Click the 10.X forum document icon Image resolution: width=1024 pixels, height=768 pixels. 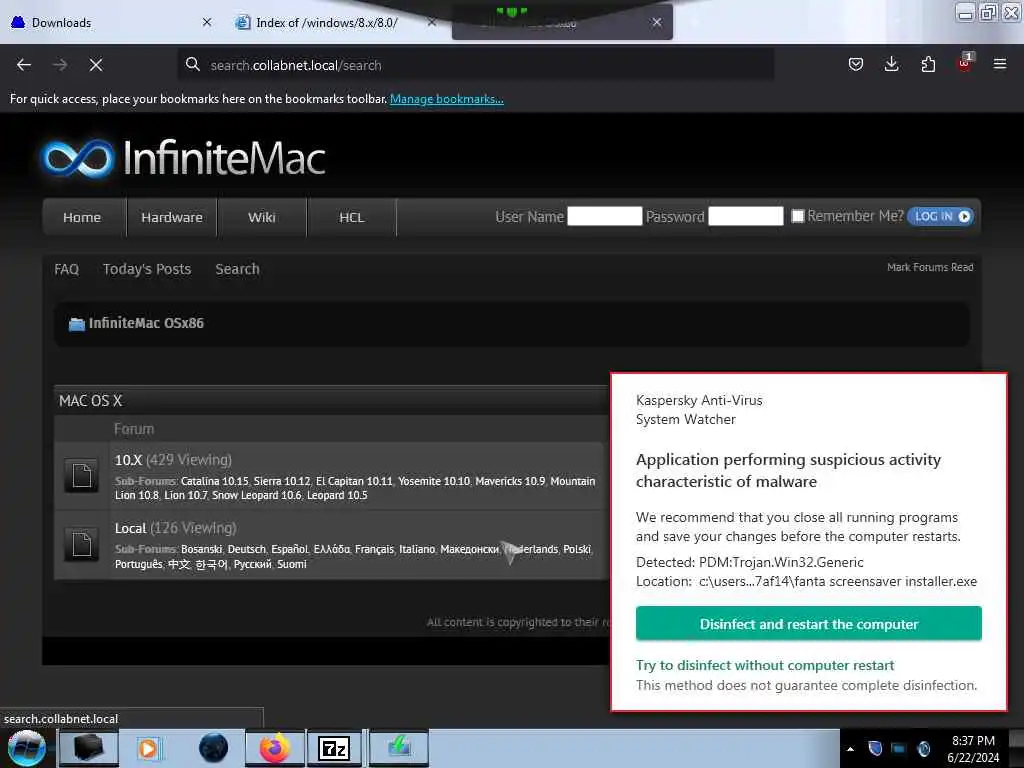tap(82, 475)
